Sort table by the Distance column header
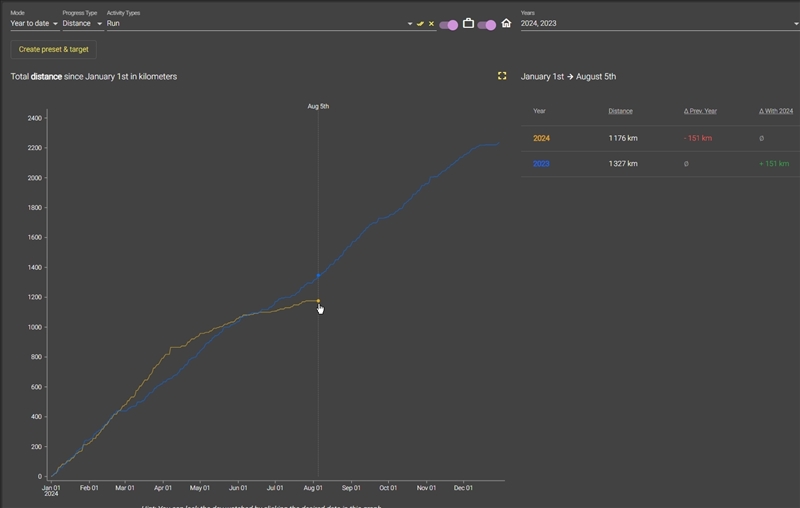The height and width of the screenshot is (508, 800). [x=620, y=111]
